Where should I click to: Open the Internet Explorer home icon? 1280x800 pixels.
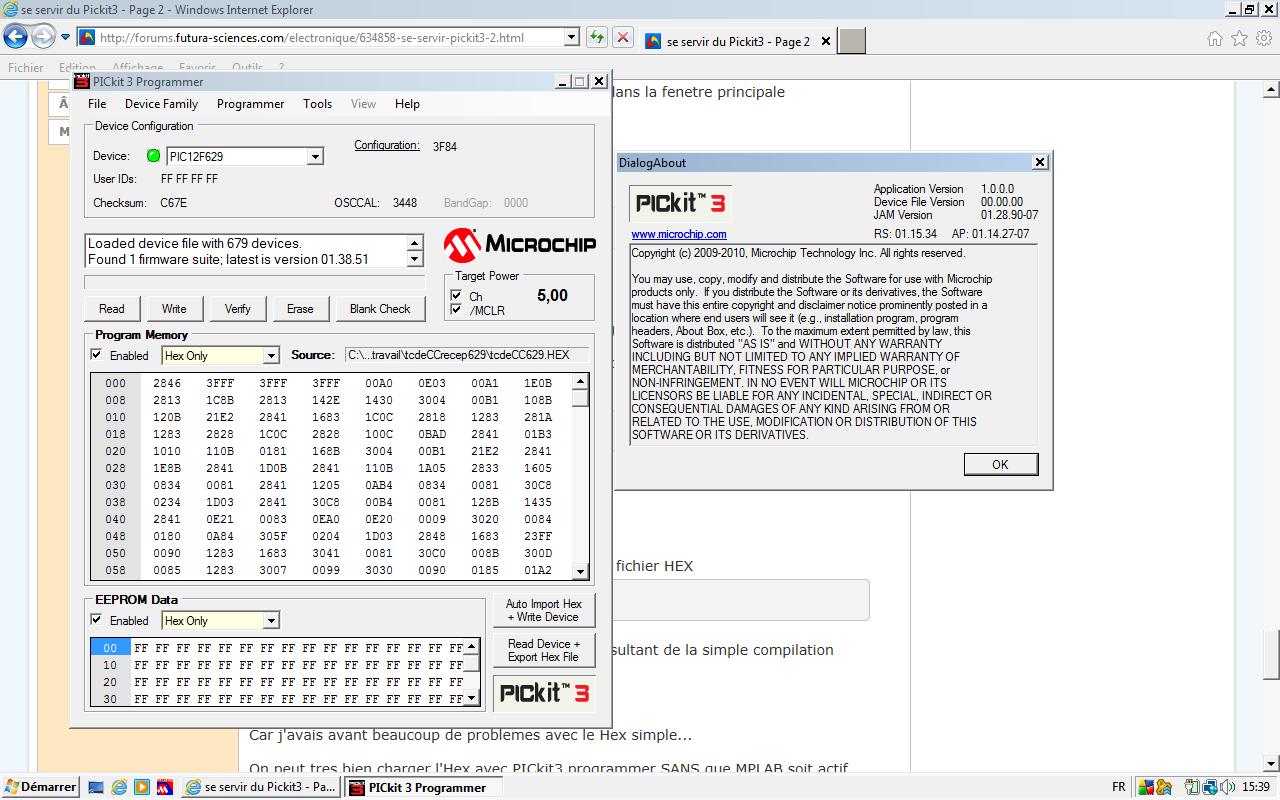(1215, 39)
